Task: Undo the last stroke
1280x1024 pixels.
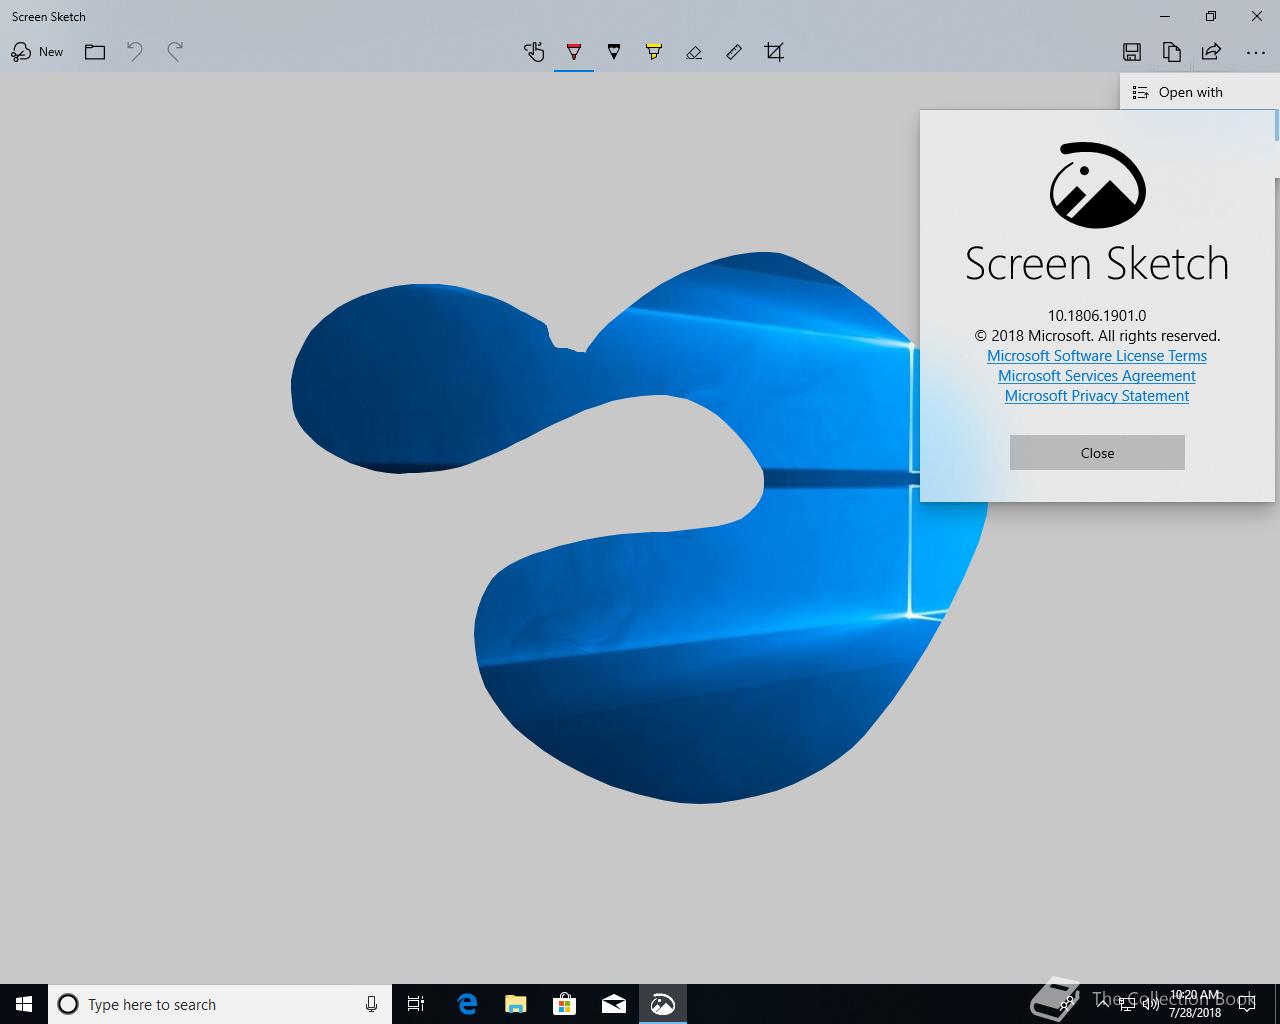Action: coord(135,52)
